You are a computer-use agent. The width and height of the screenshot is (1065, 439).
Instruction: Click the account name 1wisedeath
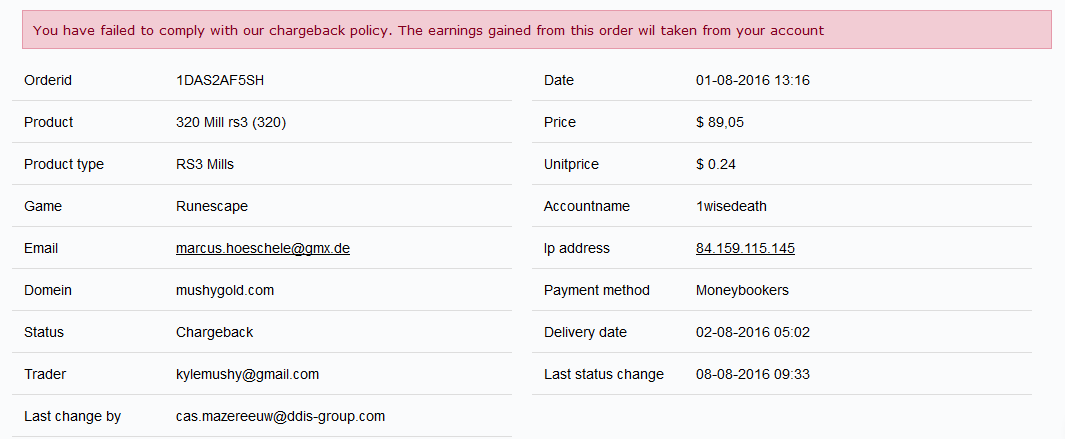coord(731,206)
